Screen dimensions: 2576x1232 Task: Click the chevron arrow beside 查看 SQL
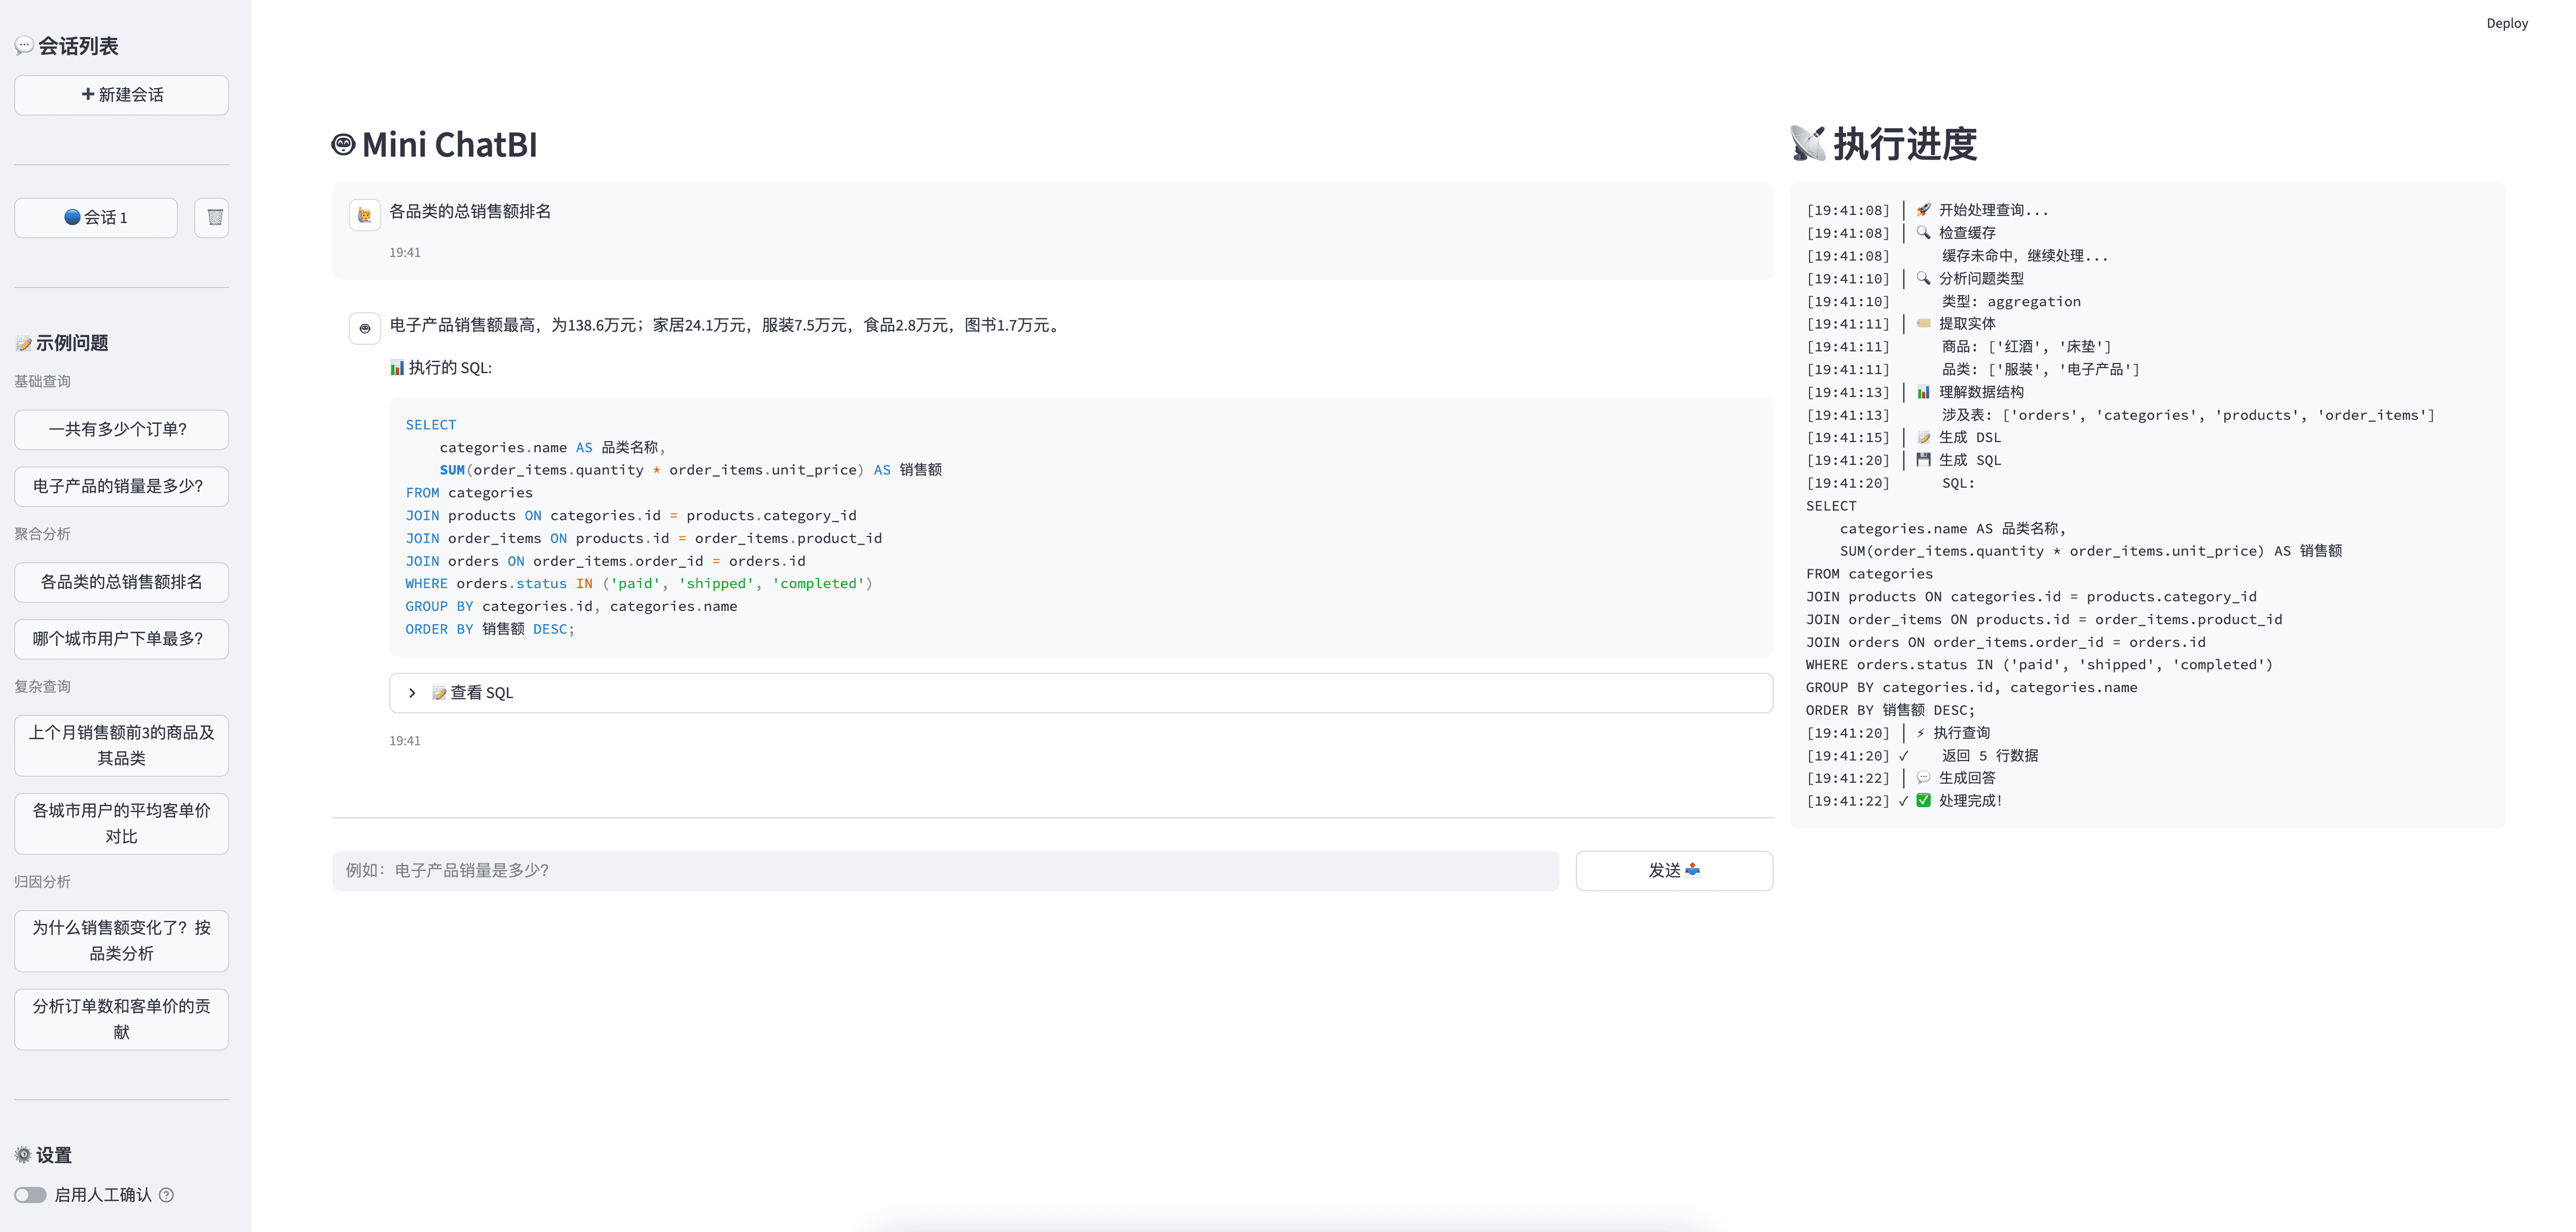click(412, 693)
